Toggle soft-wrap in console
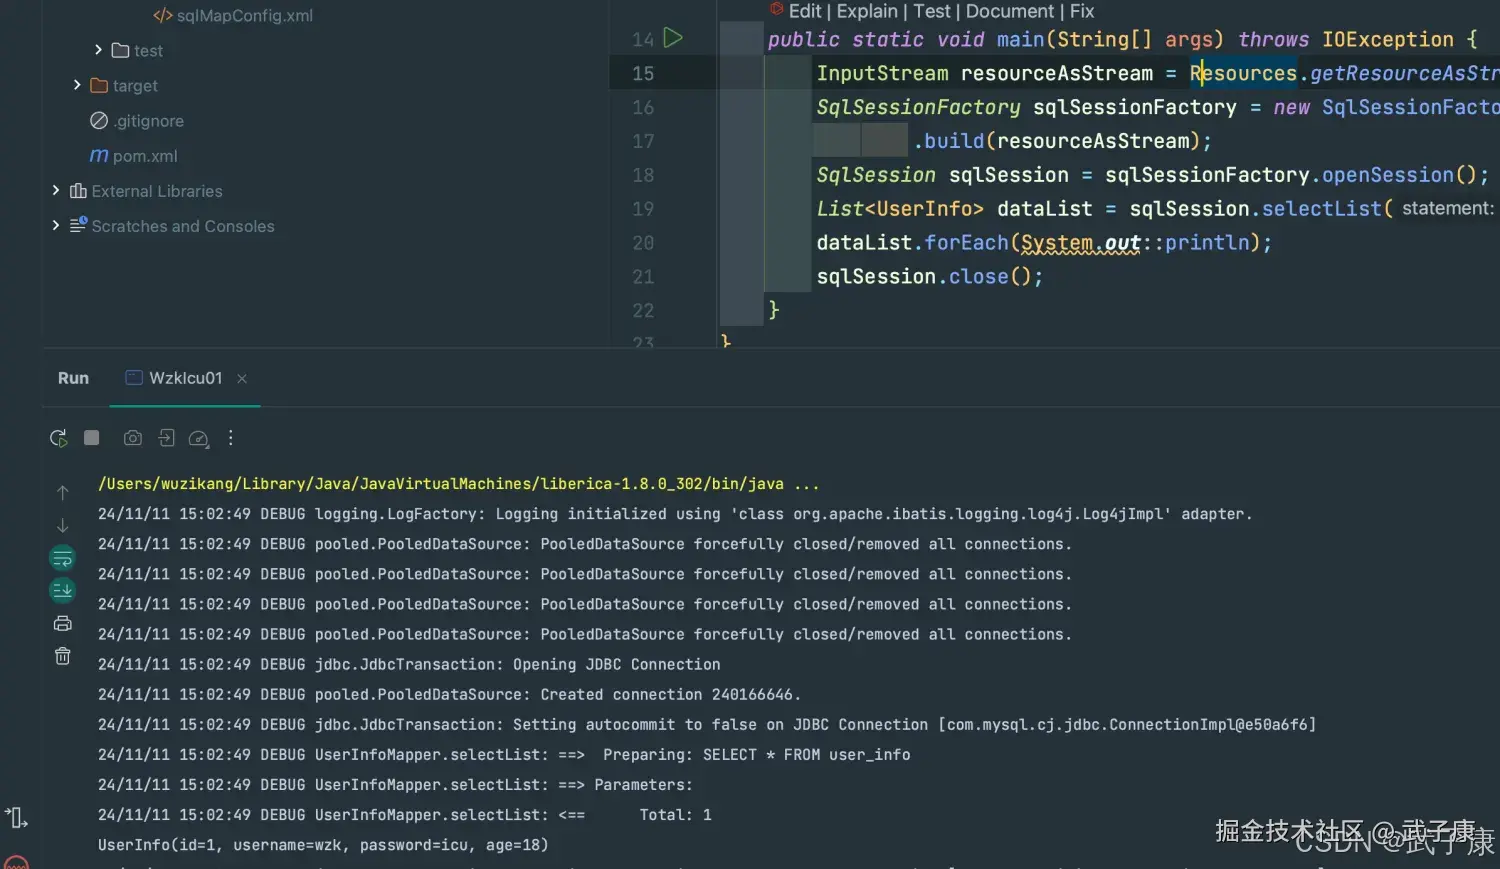 pyautogui.click(x=62, y=558)
